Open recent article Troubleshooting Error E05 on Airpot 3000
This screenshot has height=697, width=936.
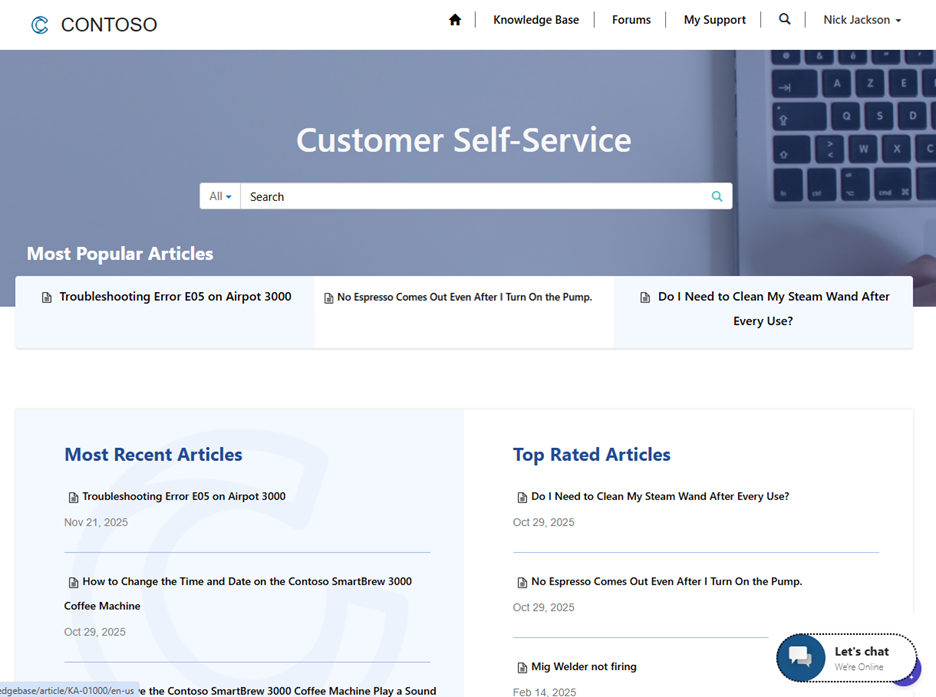184,496
